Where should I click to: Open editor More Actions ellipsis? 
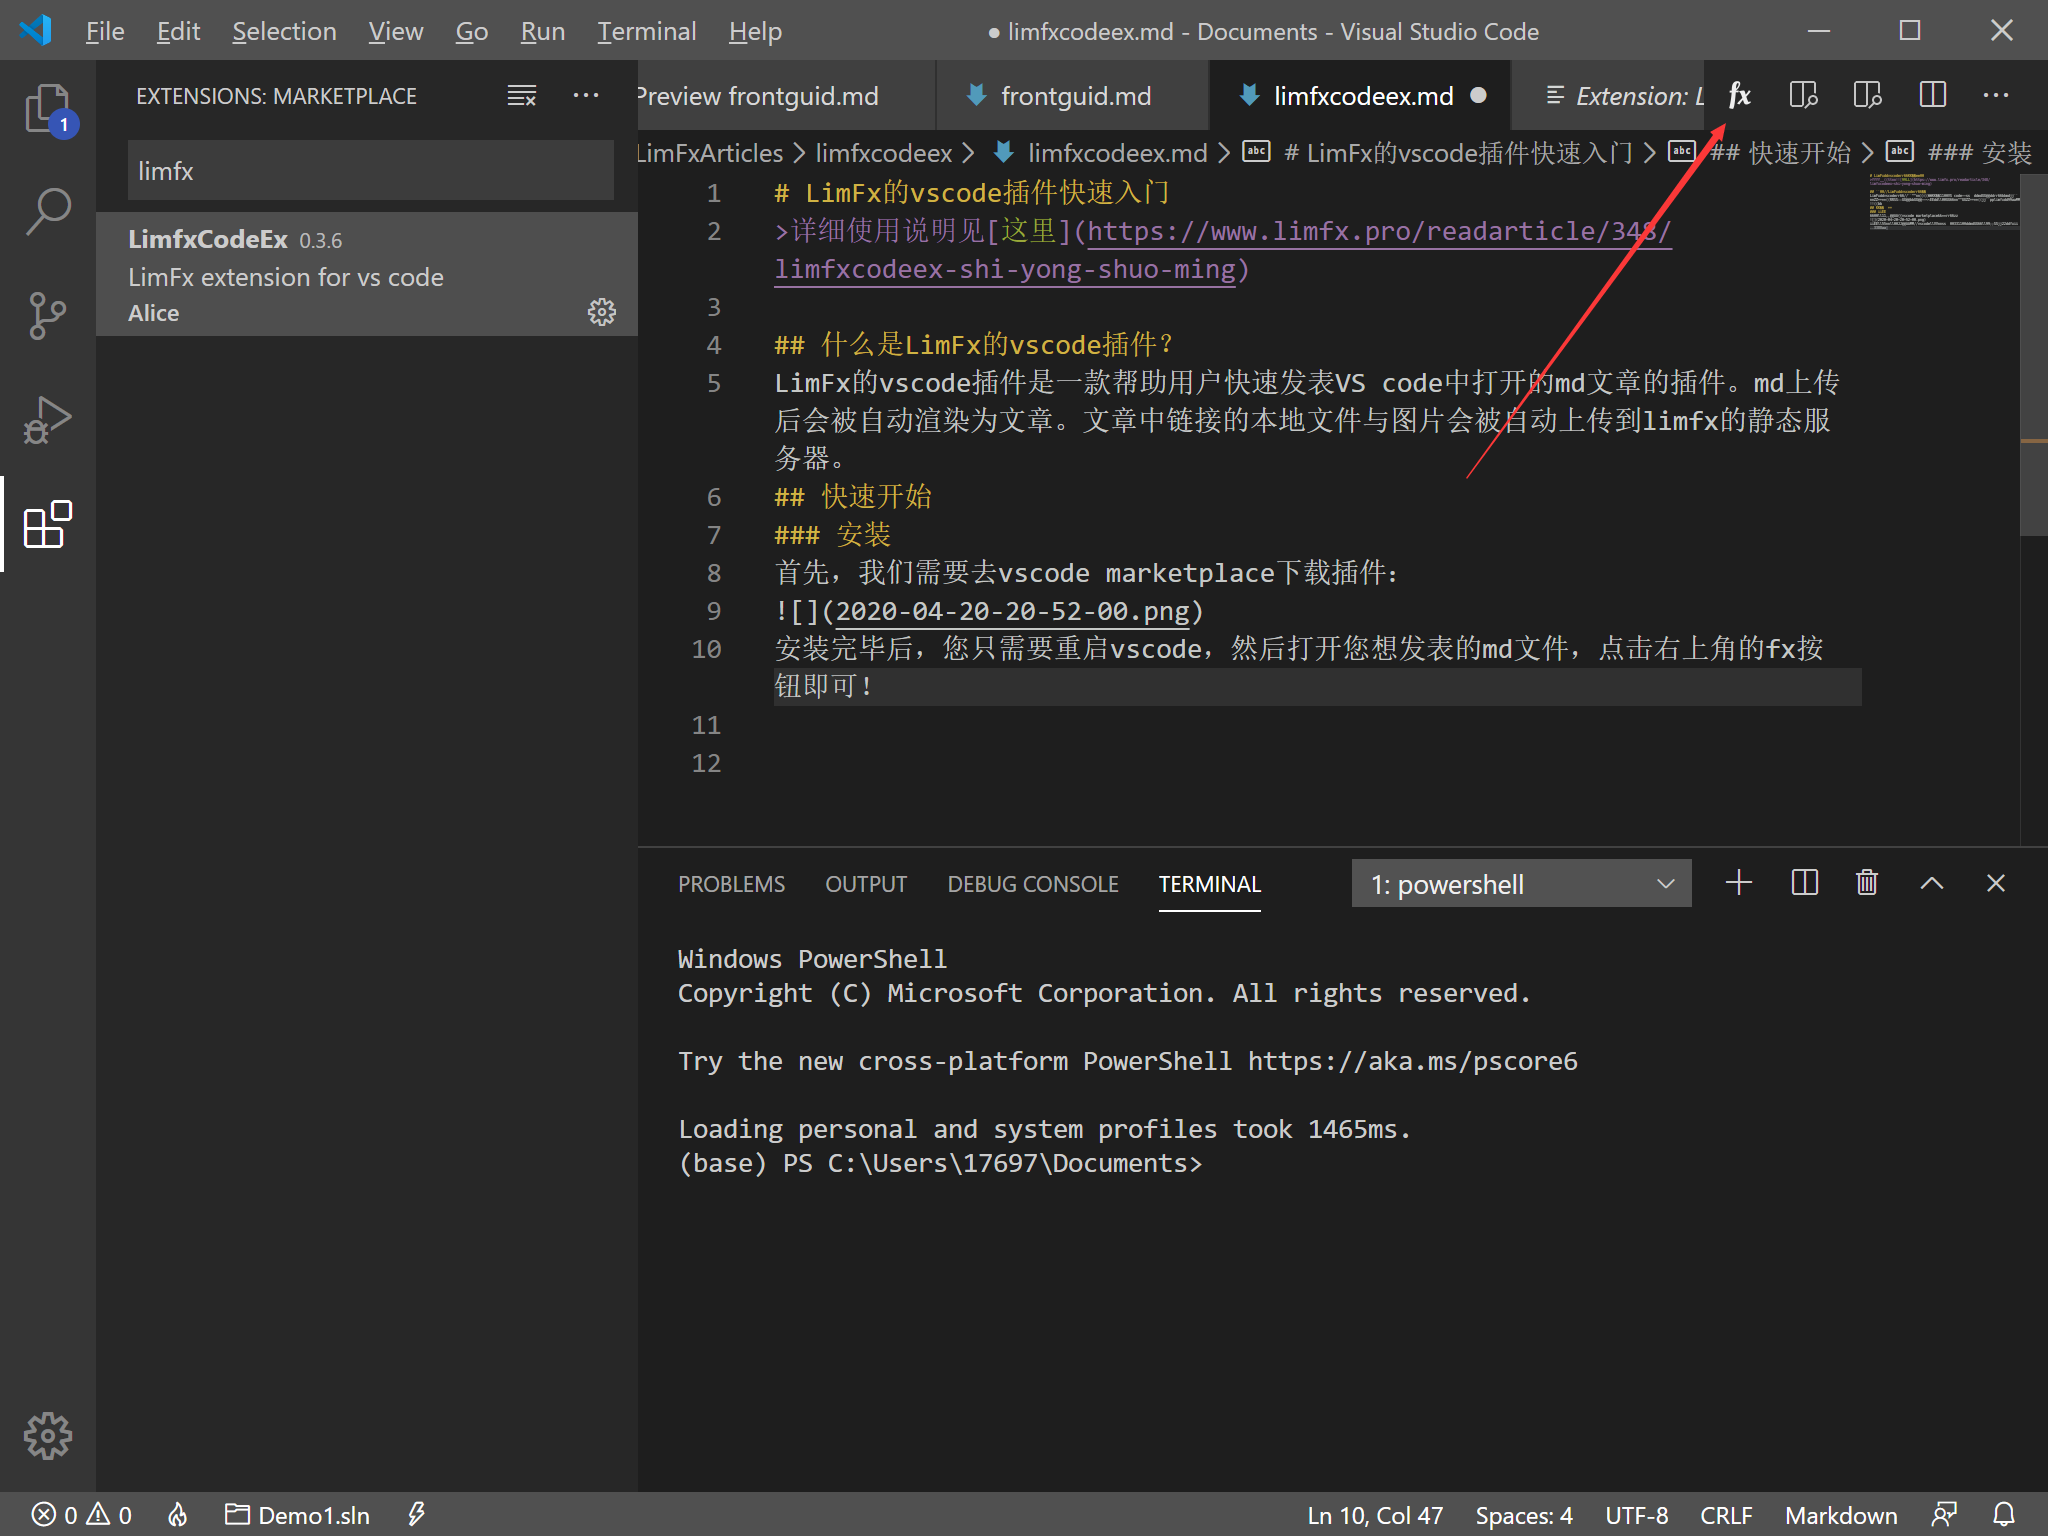tap(1996, 95)
